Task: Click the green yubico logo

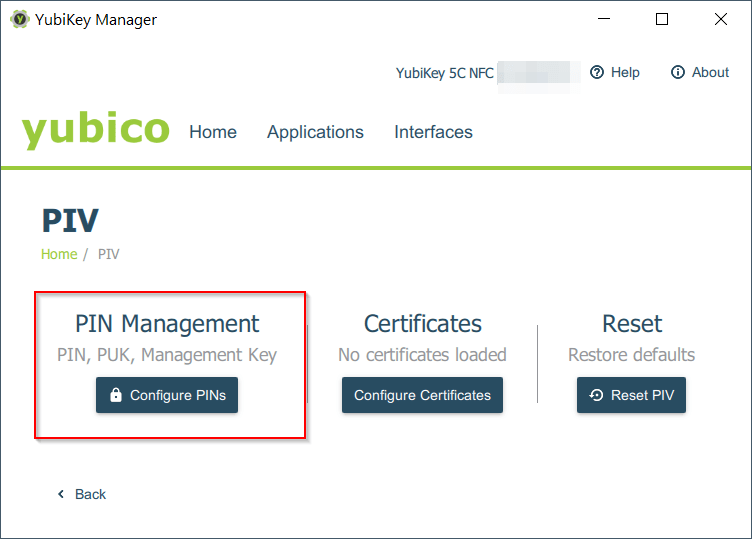Action: (x=96, y=131)
